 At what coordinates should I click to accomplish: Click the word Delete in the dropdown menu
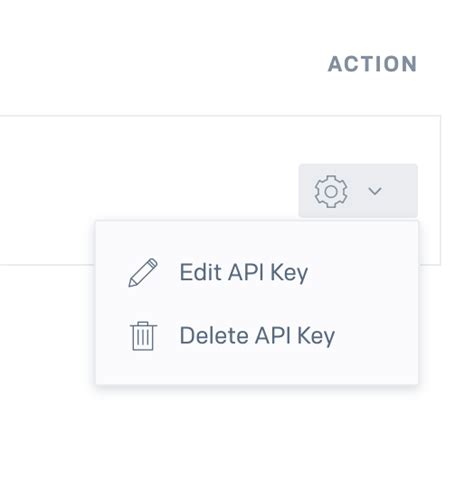coord(214,335)
